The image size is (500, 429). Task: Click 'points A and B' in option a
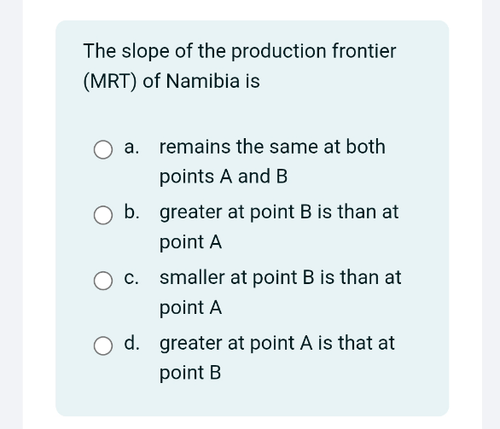pos(223,177)
